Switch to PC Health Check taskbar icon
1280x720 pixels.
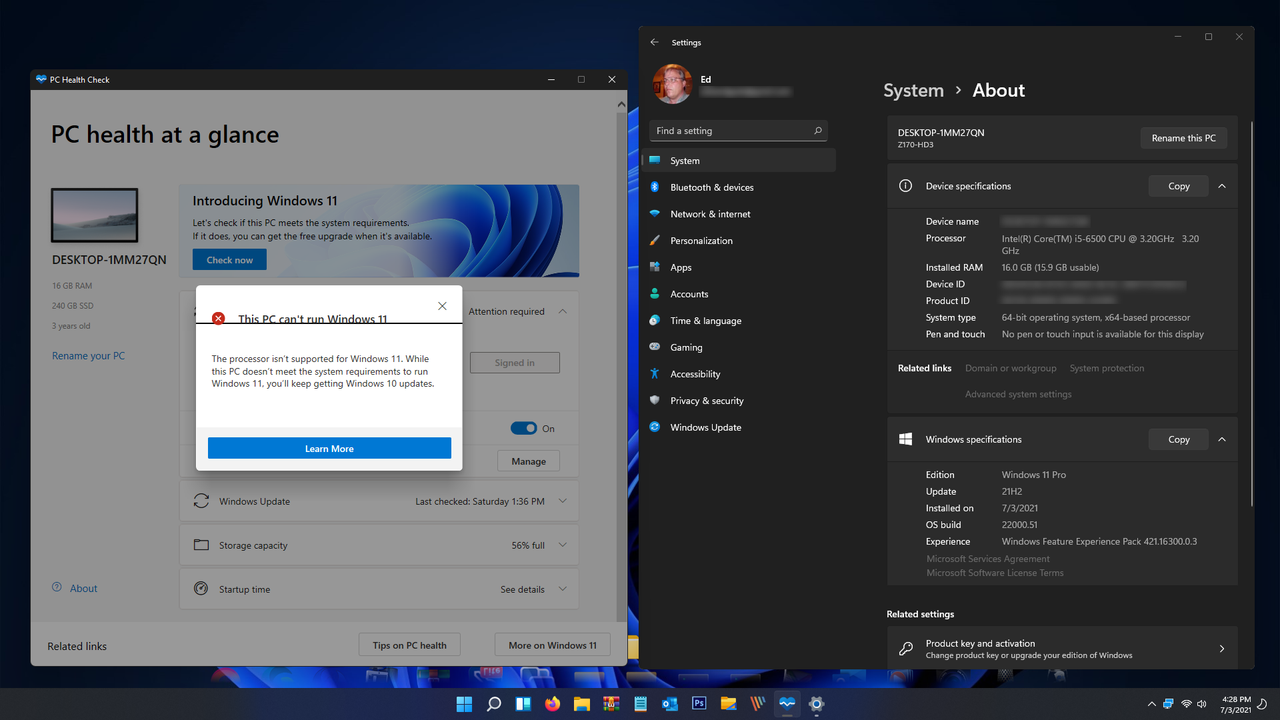787,704
